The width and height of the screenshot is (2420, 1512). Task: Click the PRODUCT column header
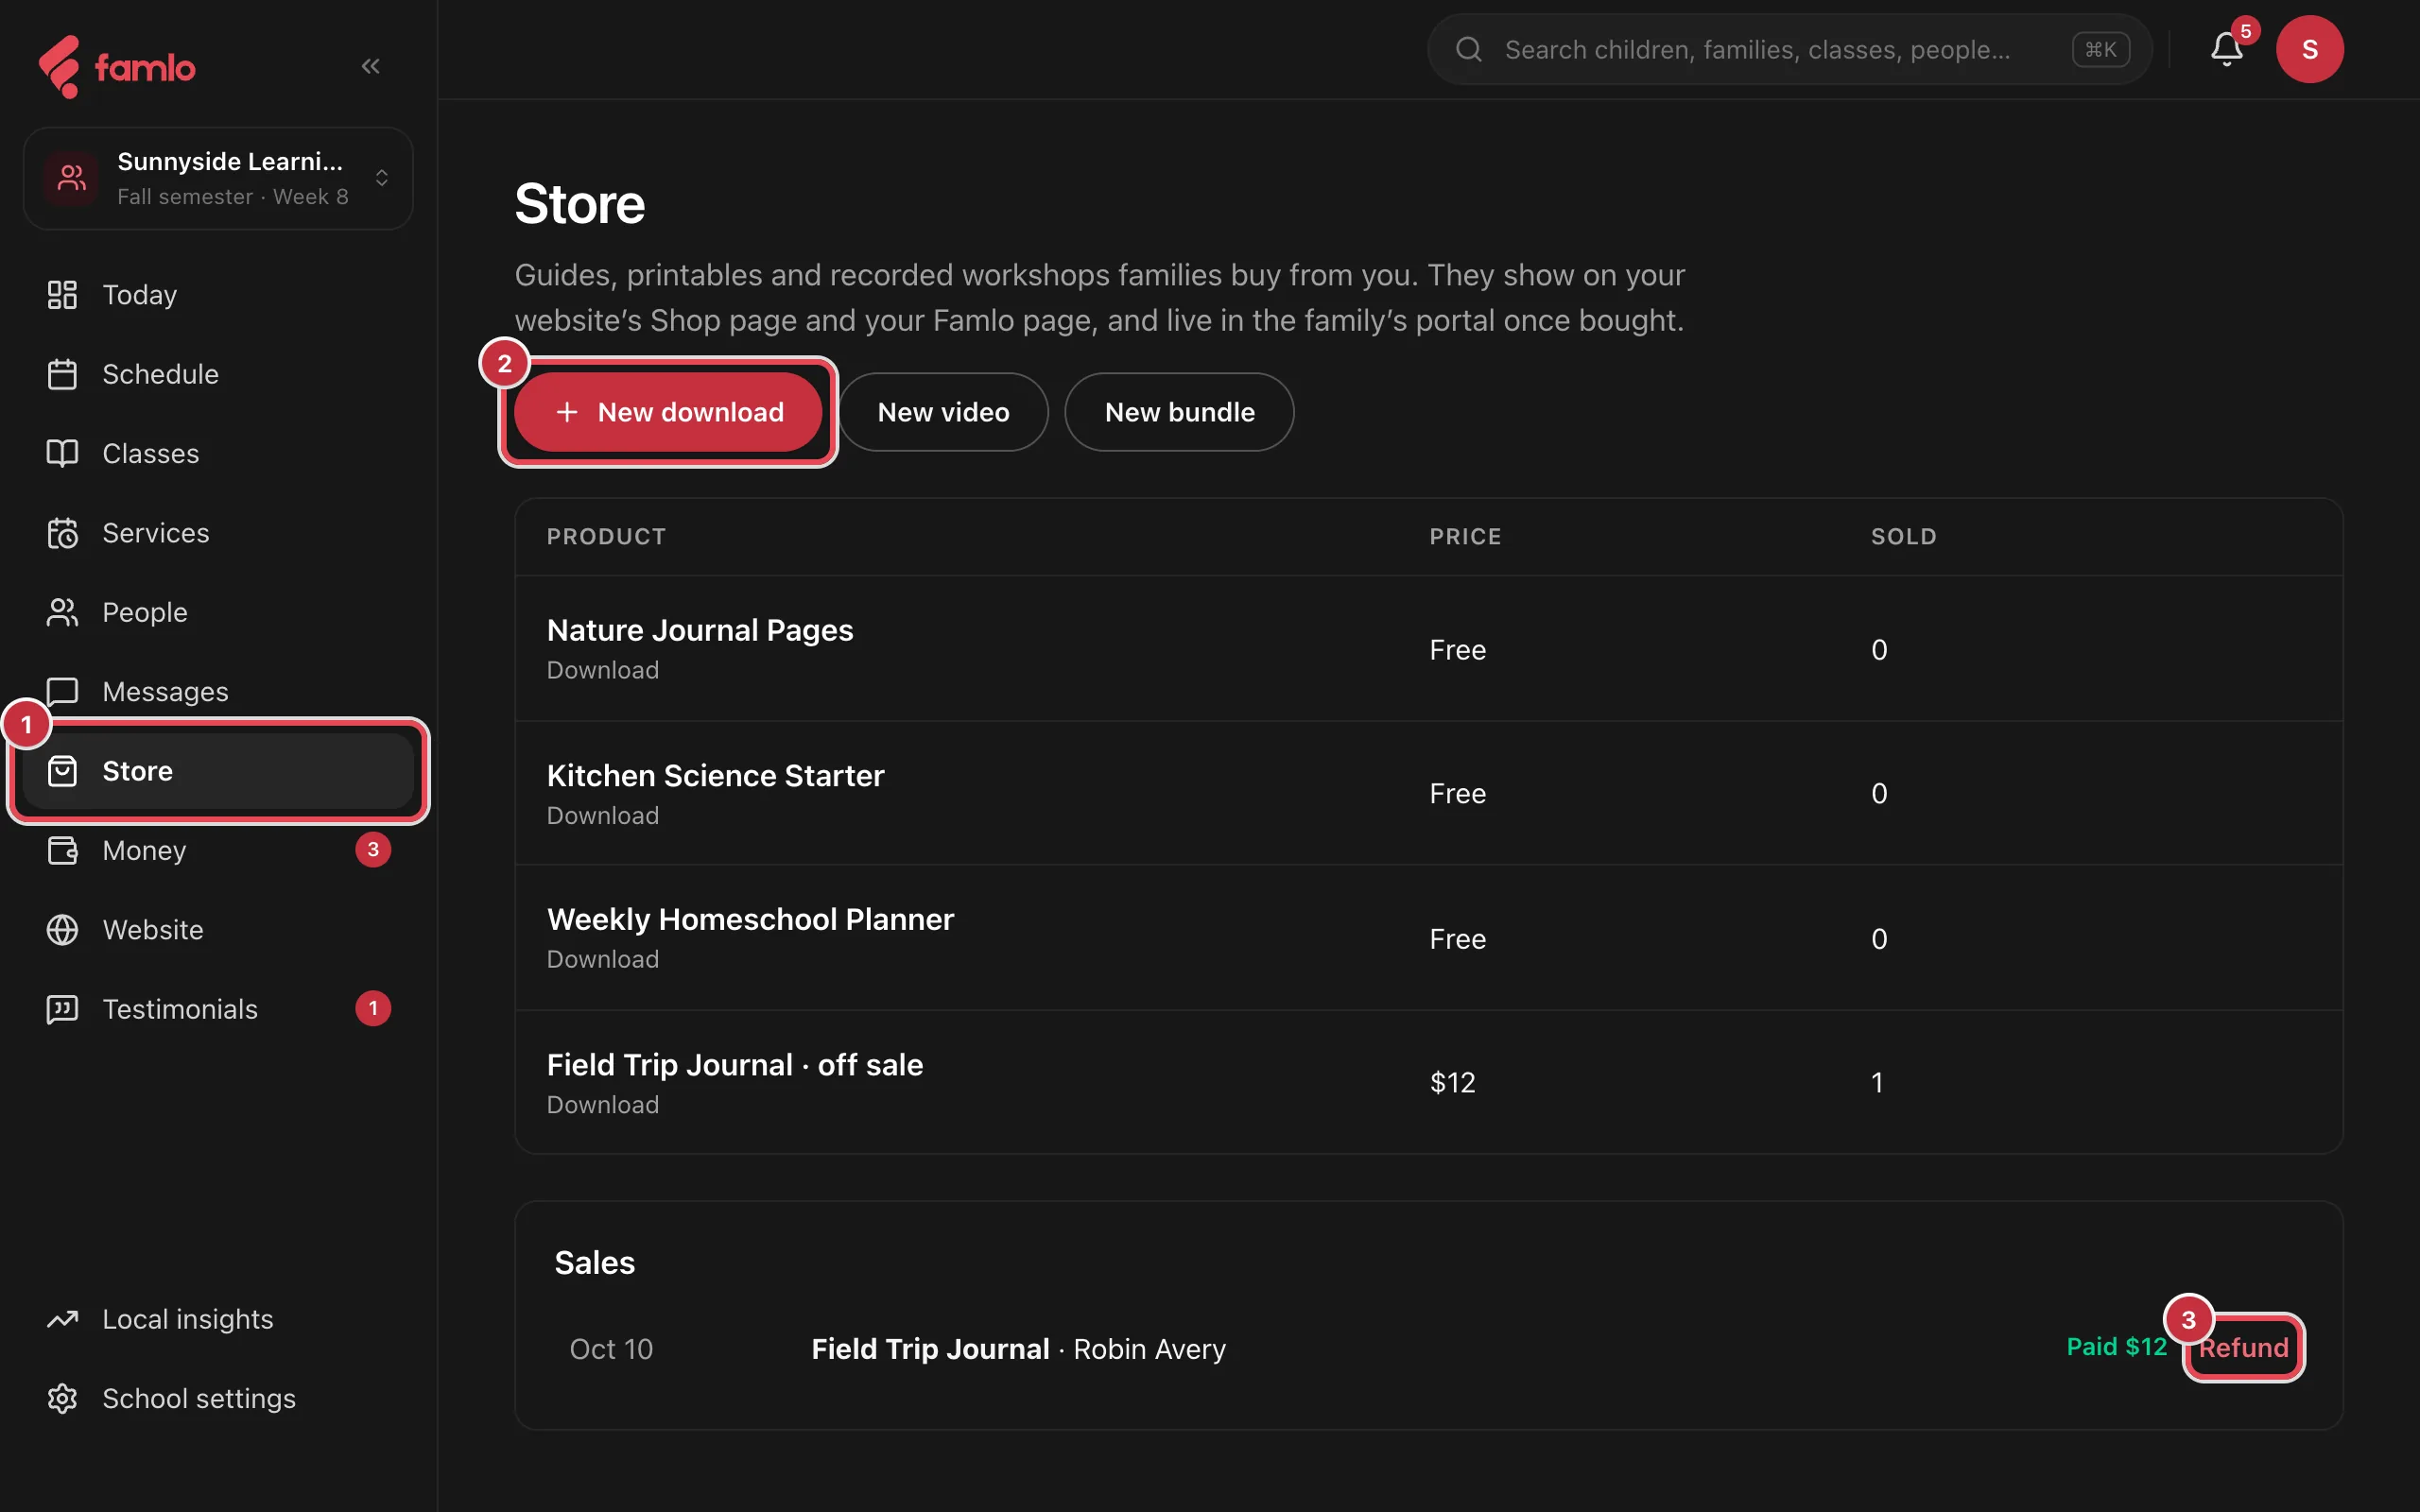coord(606,537)
